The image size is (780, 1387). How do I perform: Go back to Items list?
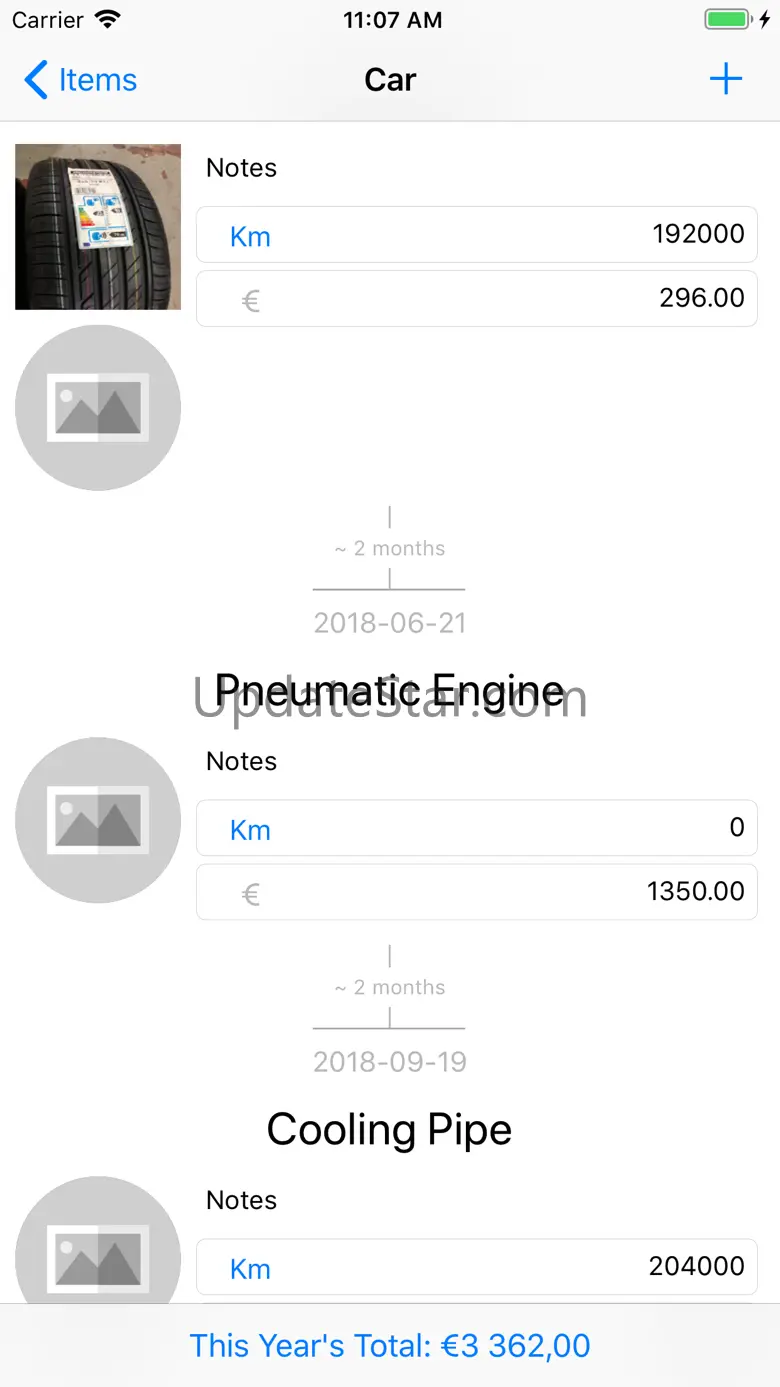(81, 80)
